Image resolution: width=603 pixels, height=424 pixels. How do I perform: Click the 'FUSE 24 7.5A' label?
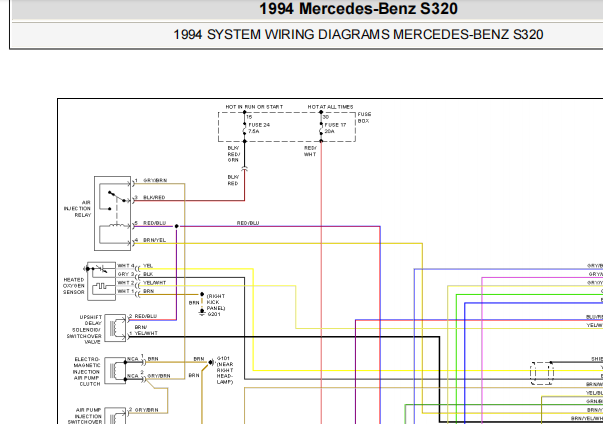(259, 128)
